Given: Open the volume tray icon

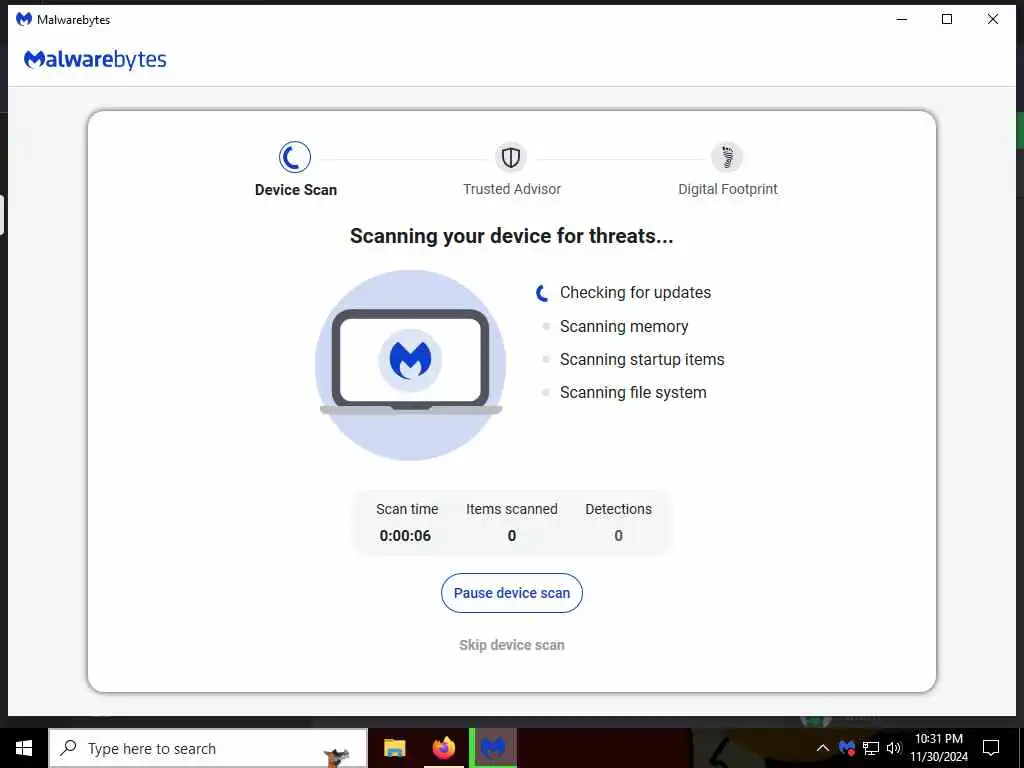Looking at the screenshot, I should point(894,748).
